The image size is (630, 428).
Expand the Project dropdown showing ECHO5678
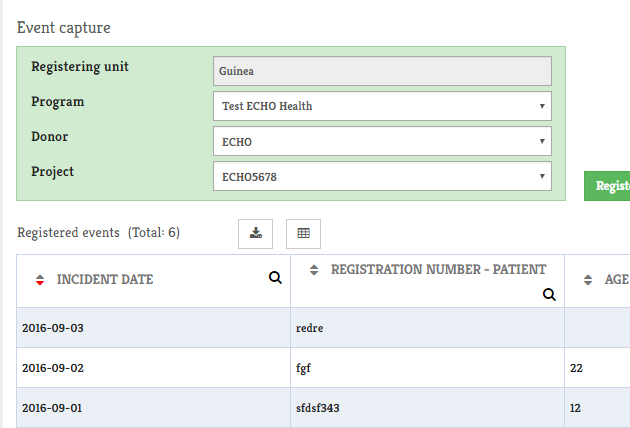click(382, 176)
